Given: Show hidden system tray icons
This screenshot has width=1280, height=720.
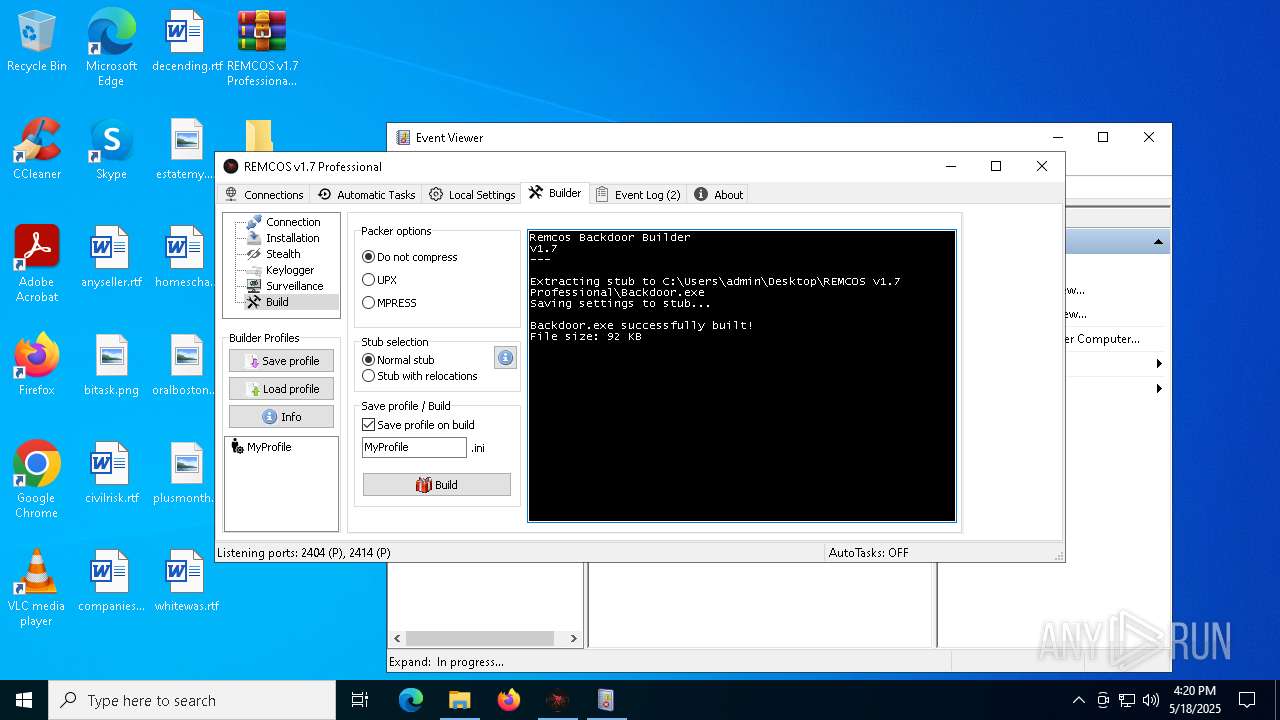Looking at the screenshot, I should (1078, 700).
